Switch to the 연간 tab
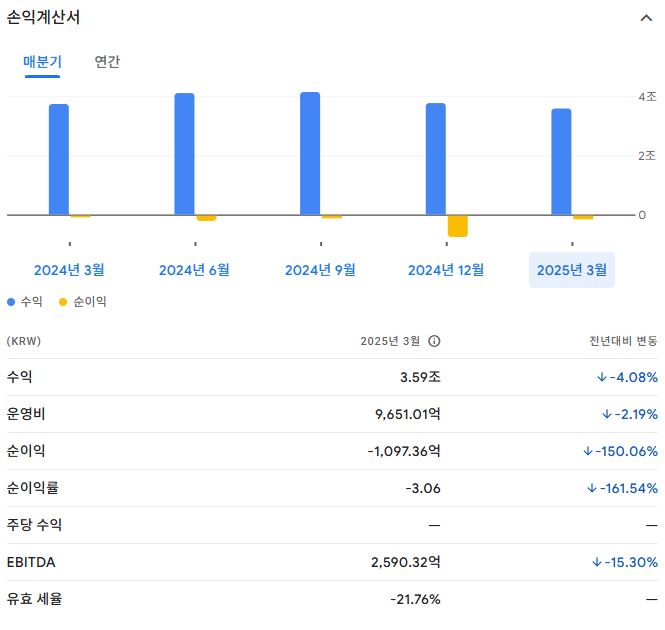 [x=107, y=62]
